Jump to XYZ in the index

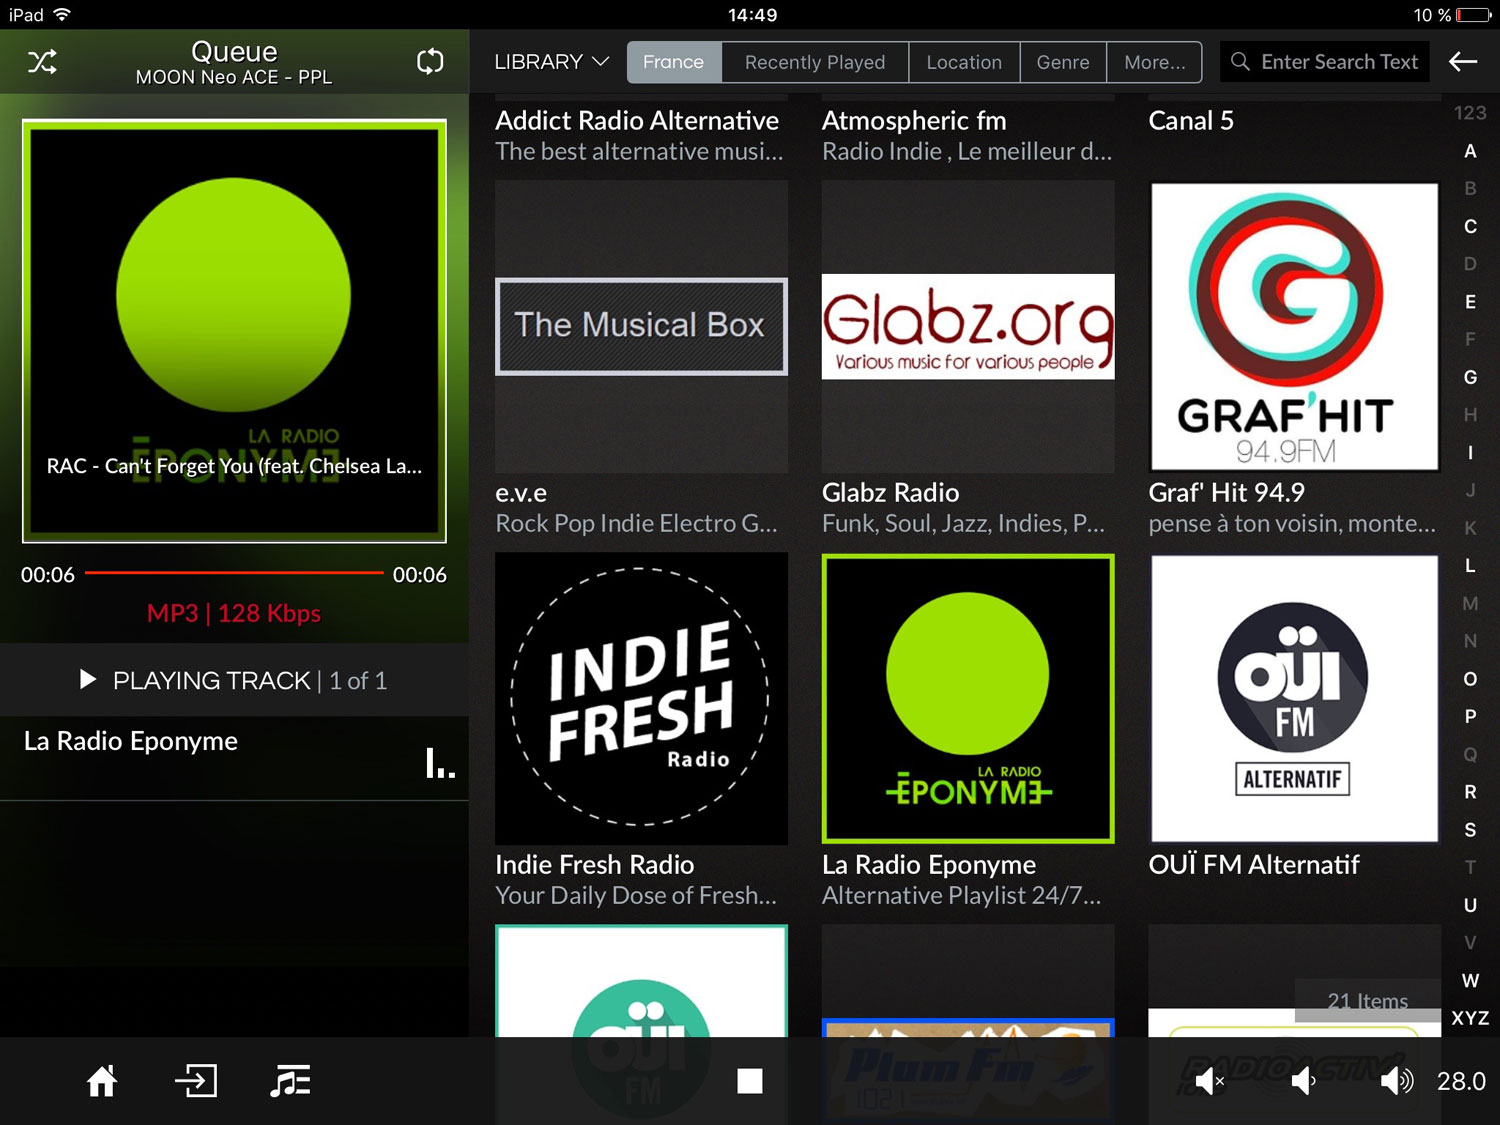(x=1470, y=1018)
